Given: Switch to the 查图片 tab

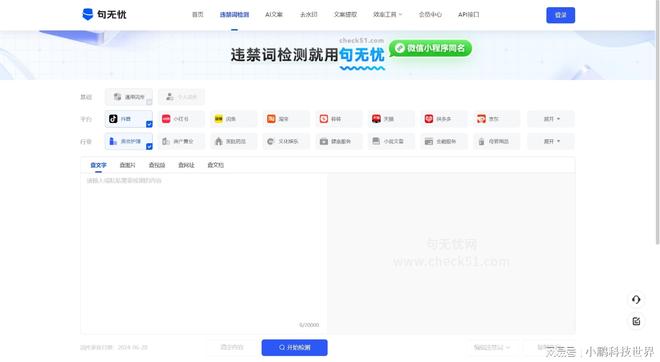Looking at the screenshot, I should [128, 165].
